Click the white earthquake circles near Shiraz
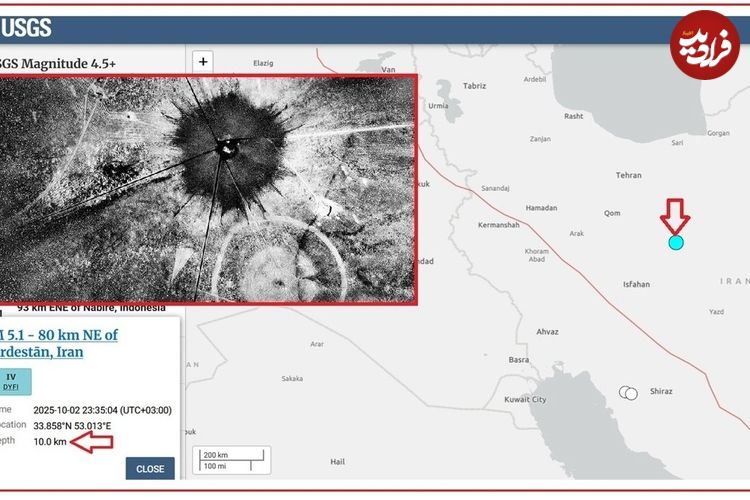 pos(628,393)
